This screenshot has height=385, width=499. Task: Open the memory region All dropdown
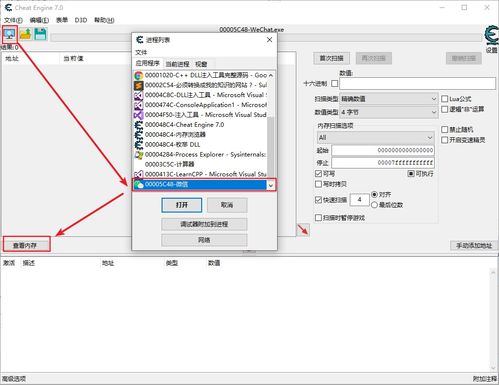pos(375,137)
